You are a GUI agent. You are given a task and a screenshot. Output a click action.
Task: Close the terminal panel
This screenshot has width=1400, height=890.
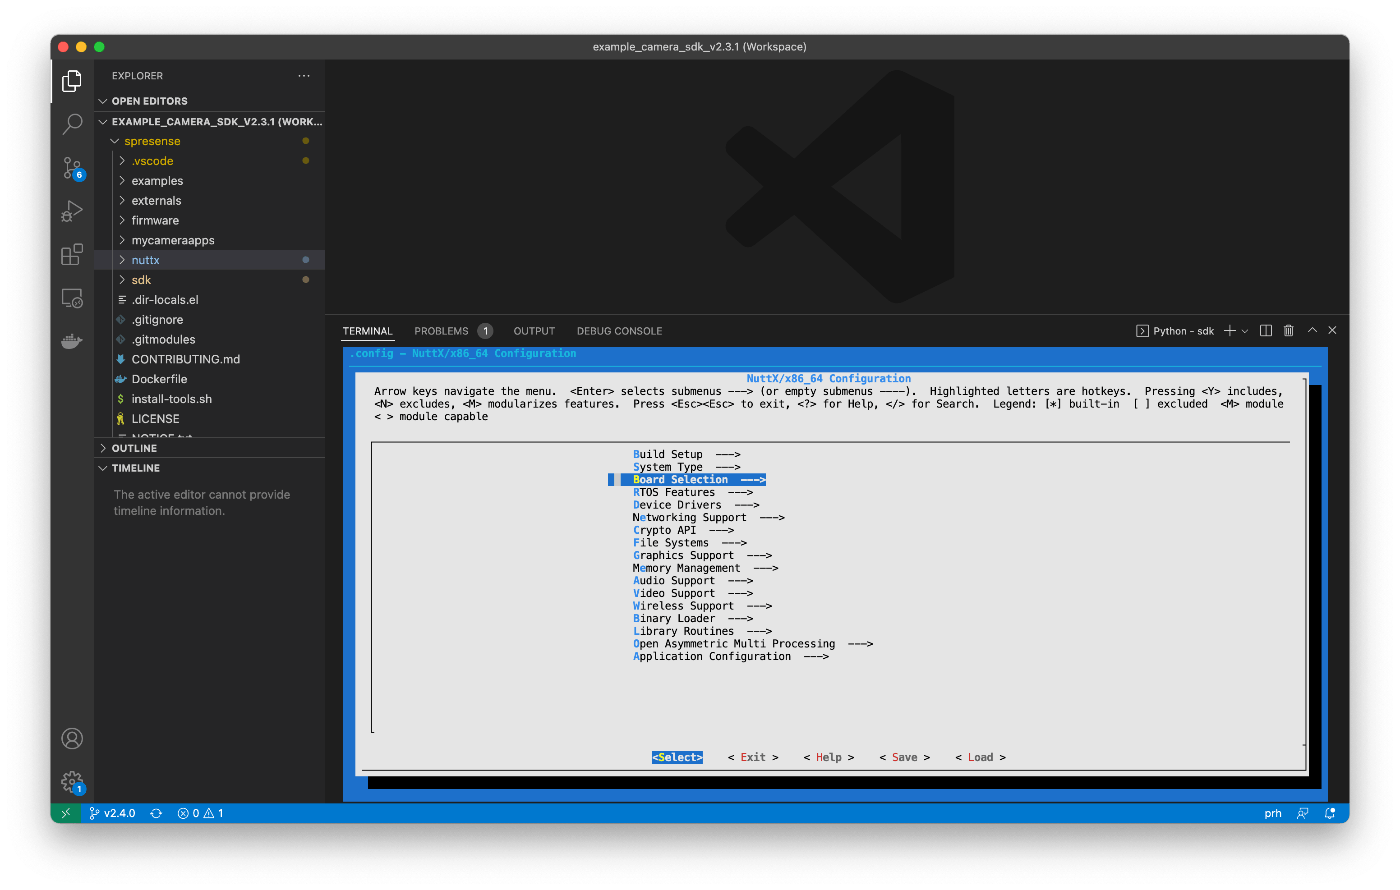(x=1332, y=331)
